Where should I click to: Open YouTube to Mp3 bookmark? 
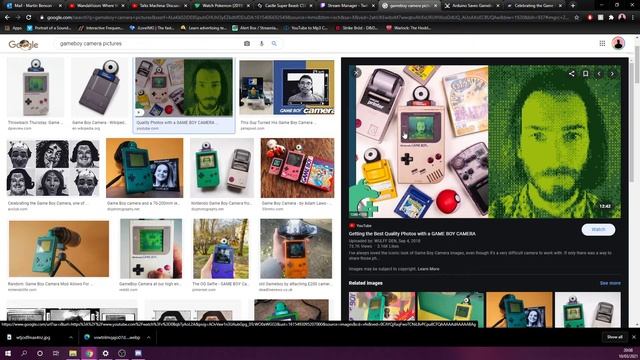(x=306, y=28)
